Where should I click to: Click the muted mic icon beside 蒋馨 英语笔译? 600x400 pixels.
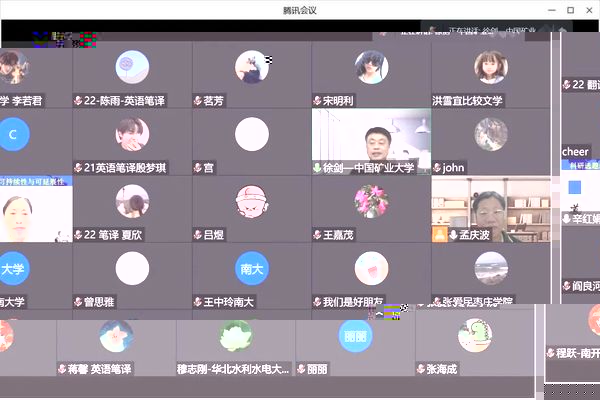click(x=62, y=369)
